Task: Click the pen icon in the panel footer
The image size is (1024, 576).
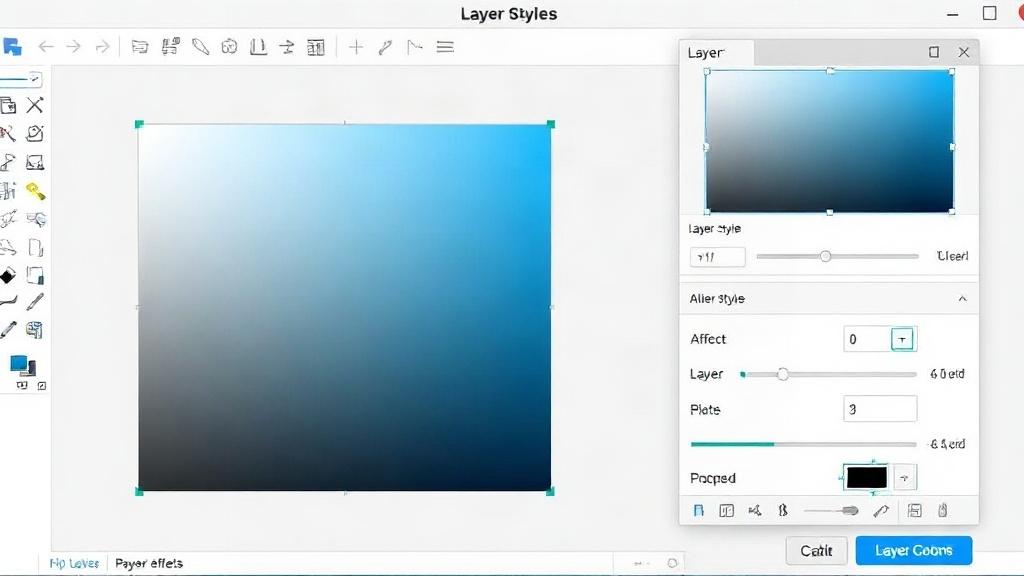Action: click(881, 511)
